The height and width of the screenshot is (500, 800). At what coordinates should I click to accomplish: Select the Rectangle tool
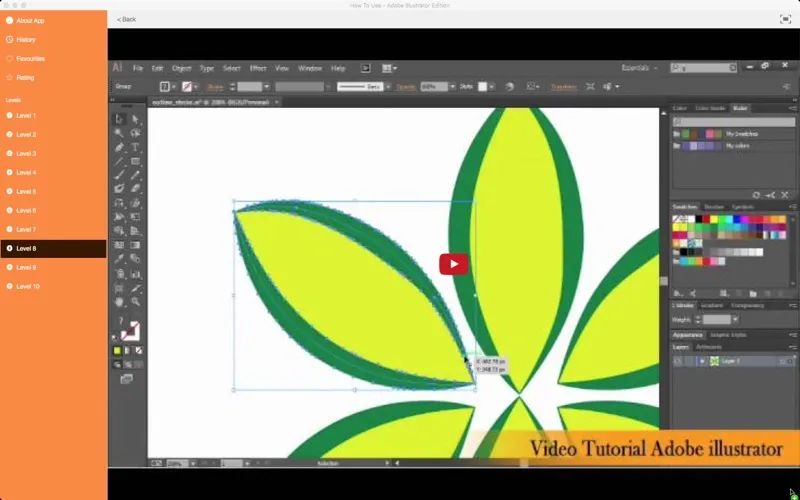pyautogui.click(x=135, y=161)
